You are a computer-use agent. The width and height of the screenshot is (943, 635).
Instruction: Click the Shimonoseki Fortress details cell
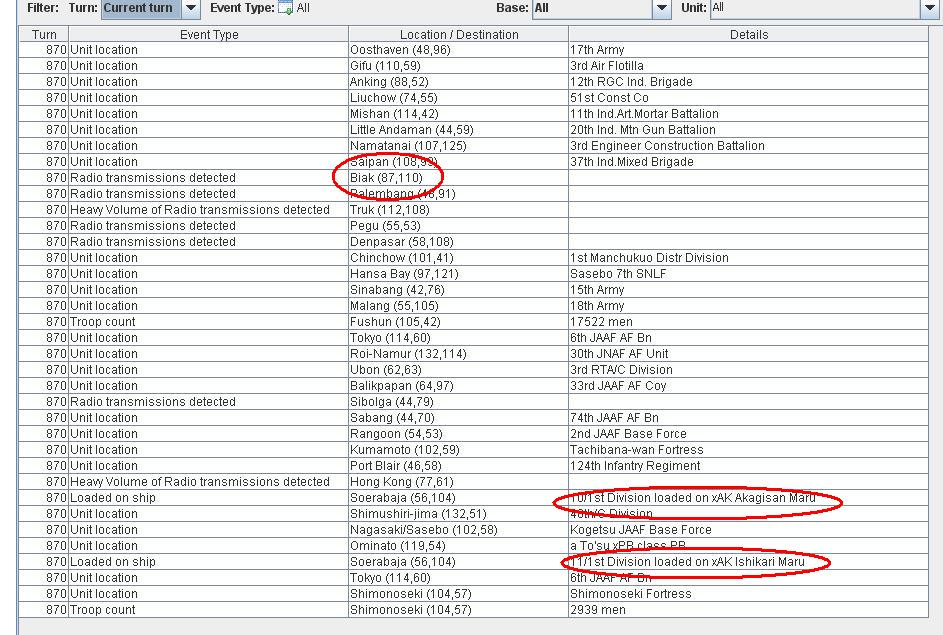click(748, 594)
